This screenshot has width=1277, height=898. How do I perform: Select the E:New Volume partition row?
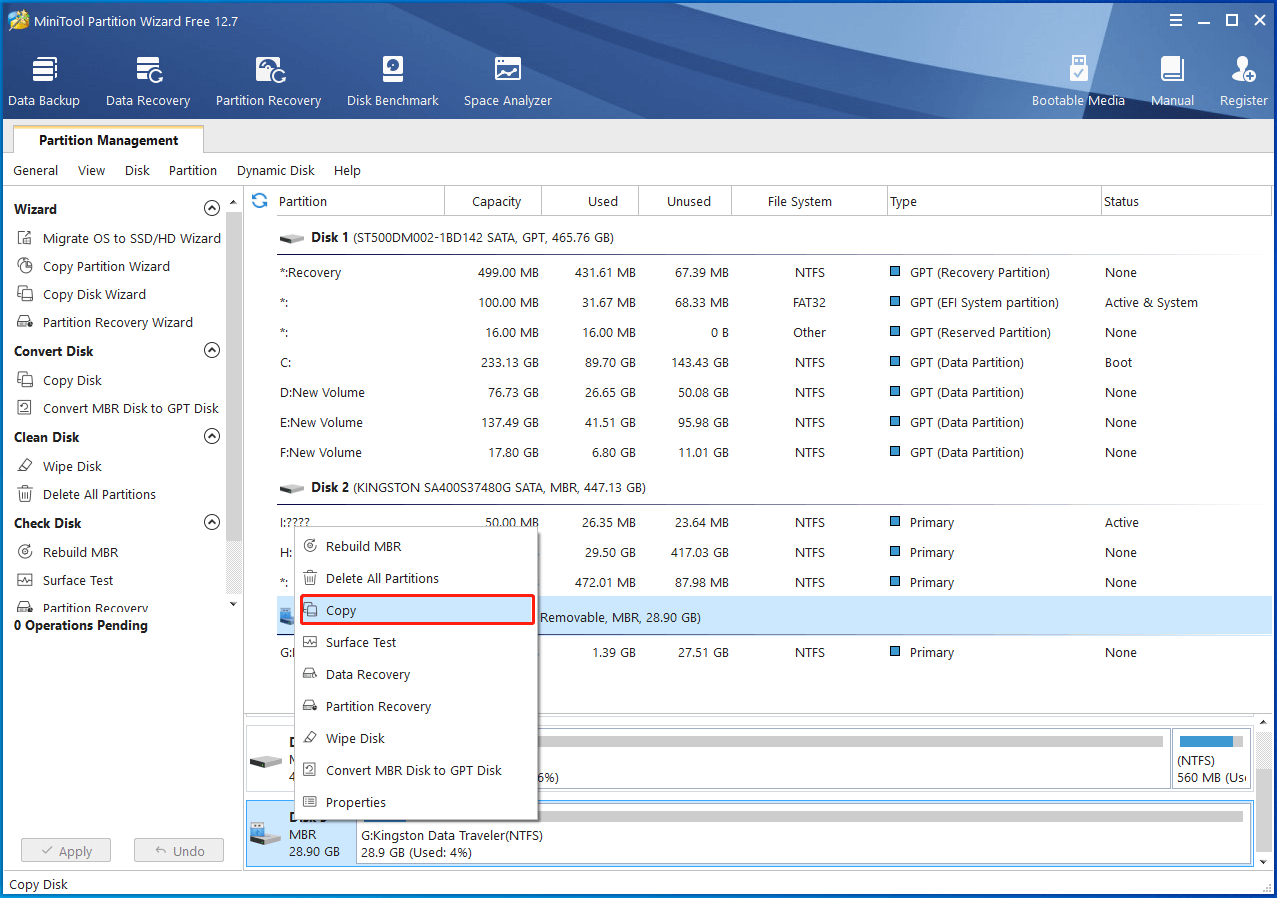[773, 422]
